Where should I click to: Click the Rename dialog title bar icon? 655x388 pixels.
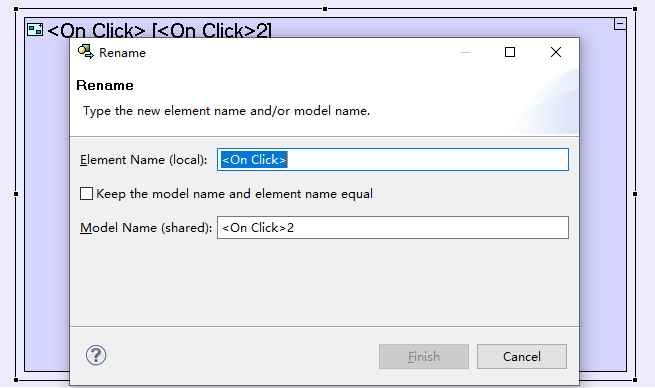click(86, 52)
